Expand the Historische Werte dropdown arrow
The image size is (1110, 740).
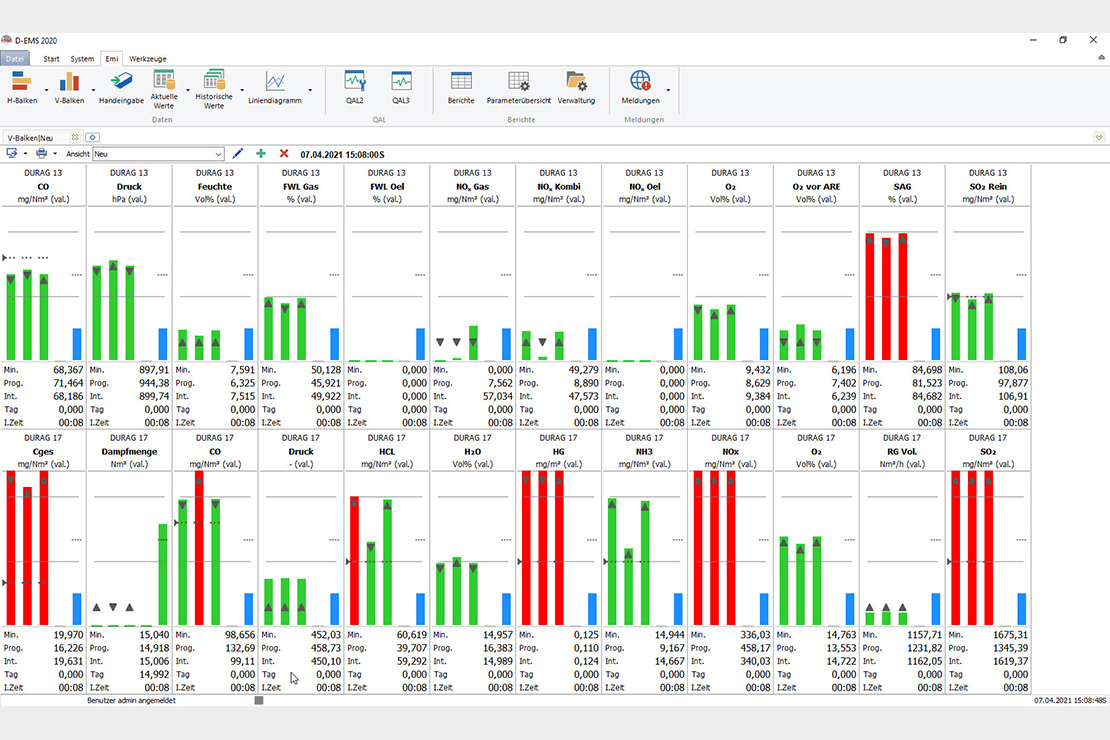(242, 90)
